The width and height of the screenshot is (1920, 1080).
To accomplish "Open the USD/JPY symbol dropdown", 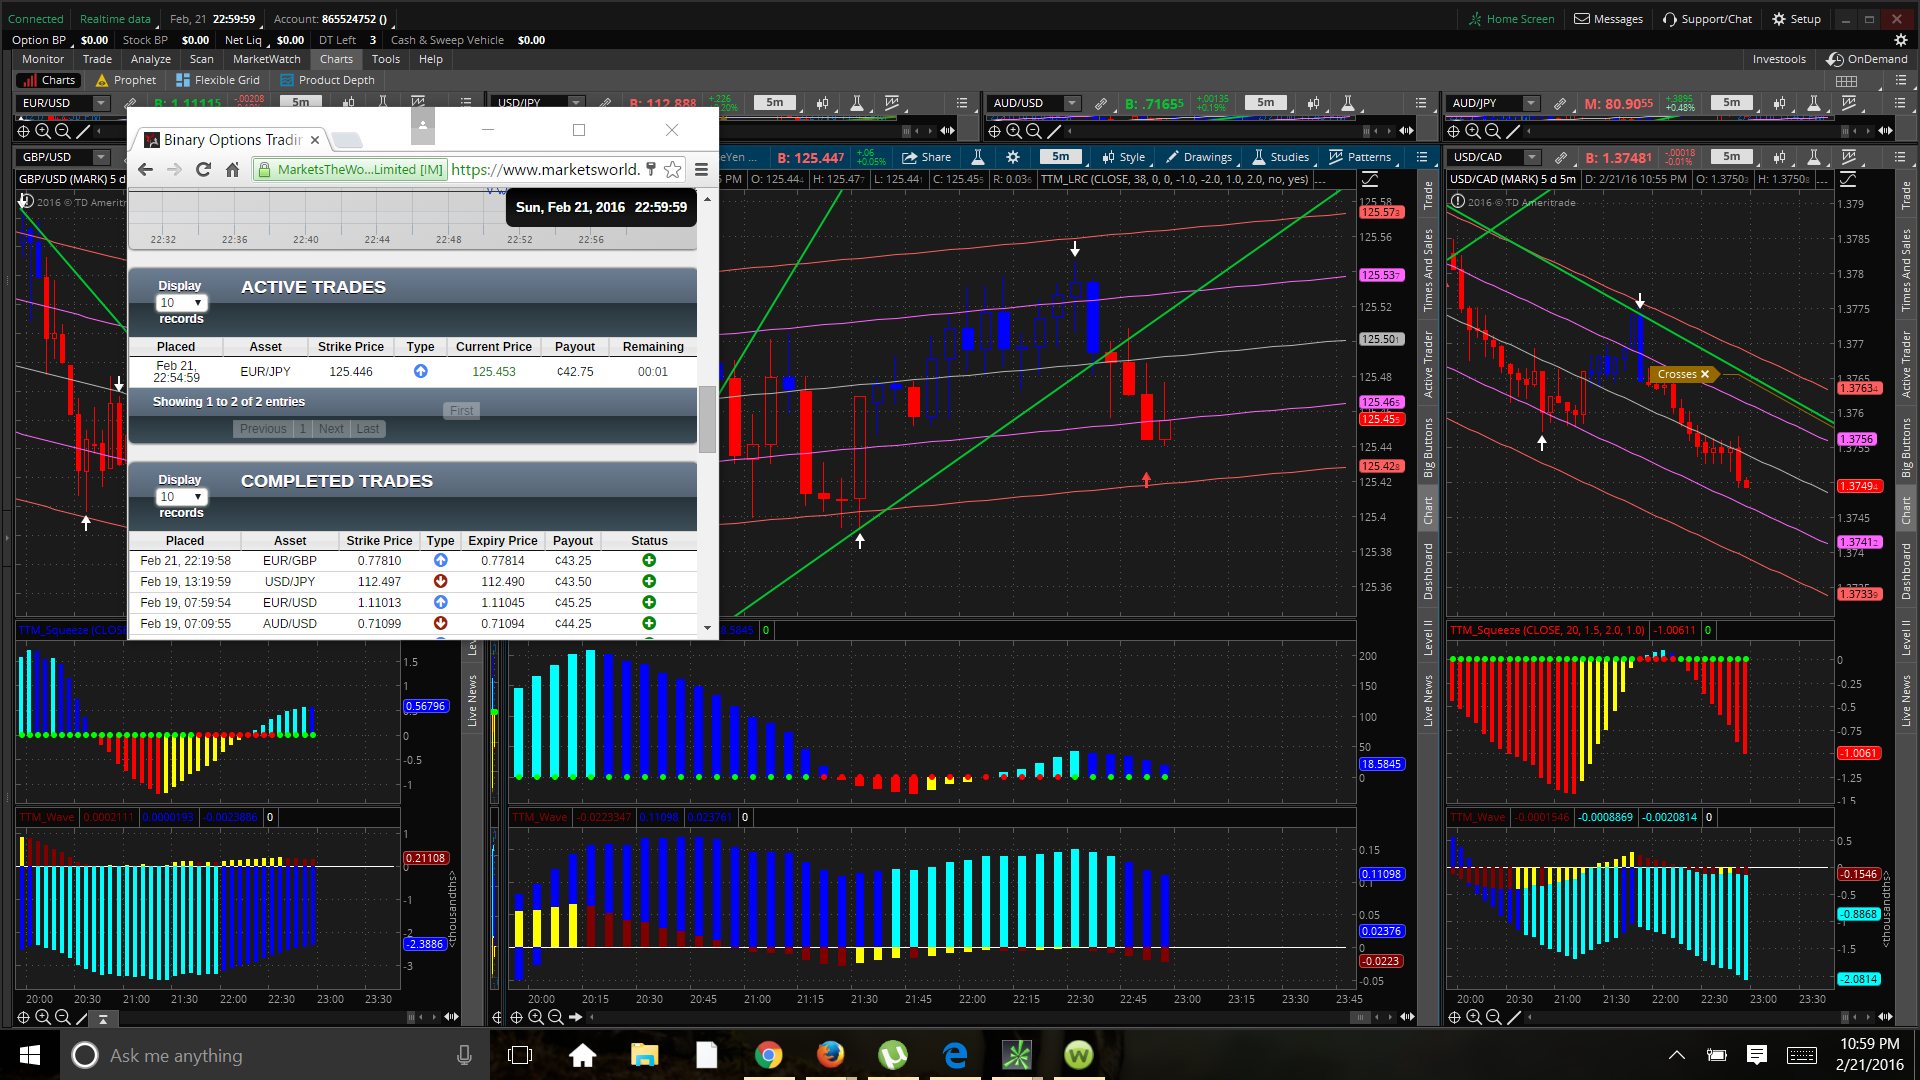I will coord(576,103).
